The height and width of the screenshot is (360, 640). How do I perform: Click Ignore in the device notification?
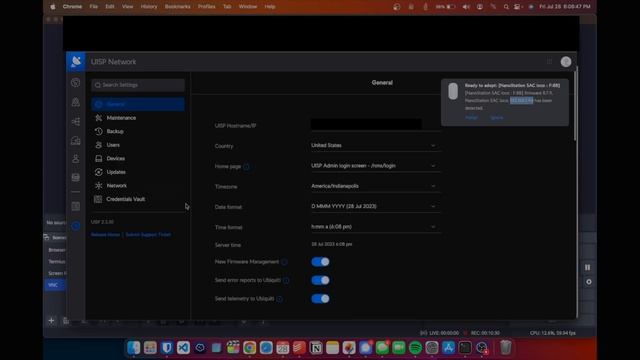pyautogui.click(x=497, y=118)
